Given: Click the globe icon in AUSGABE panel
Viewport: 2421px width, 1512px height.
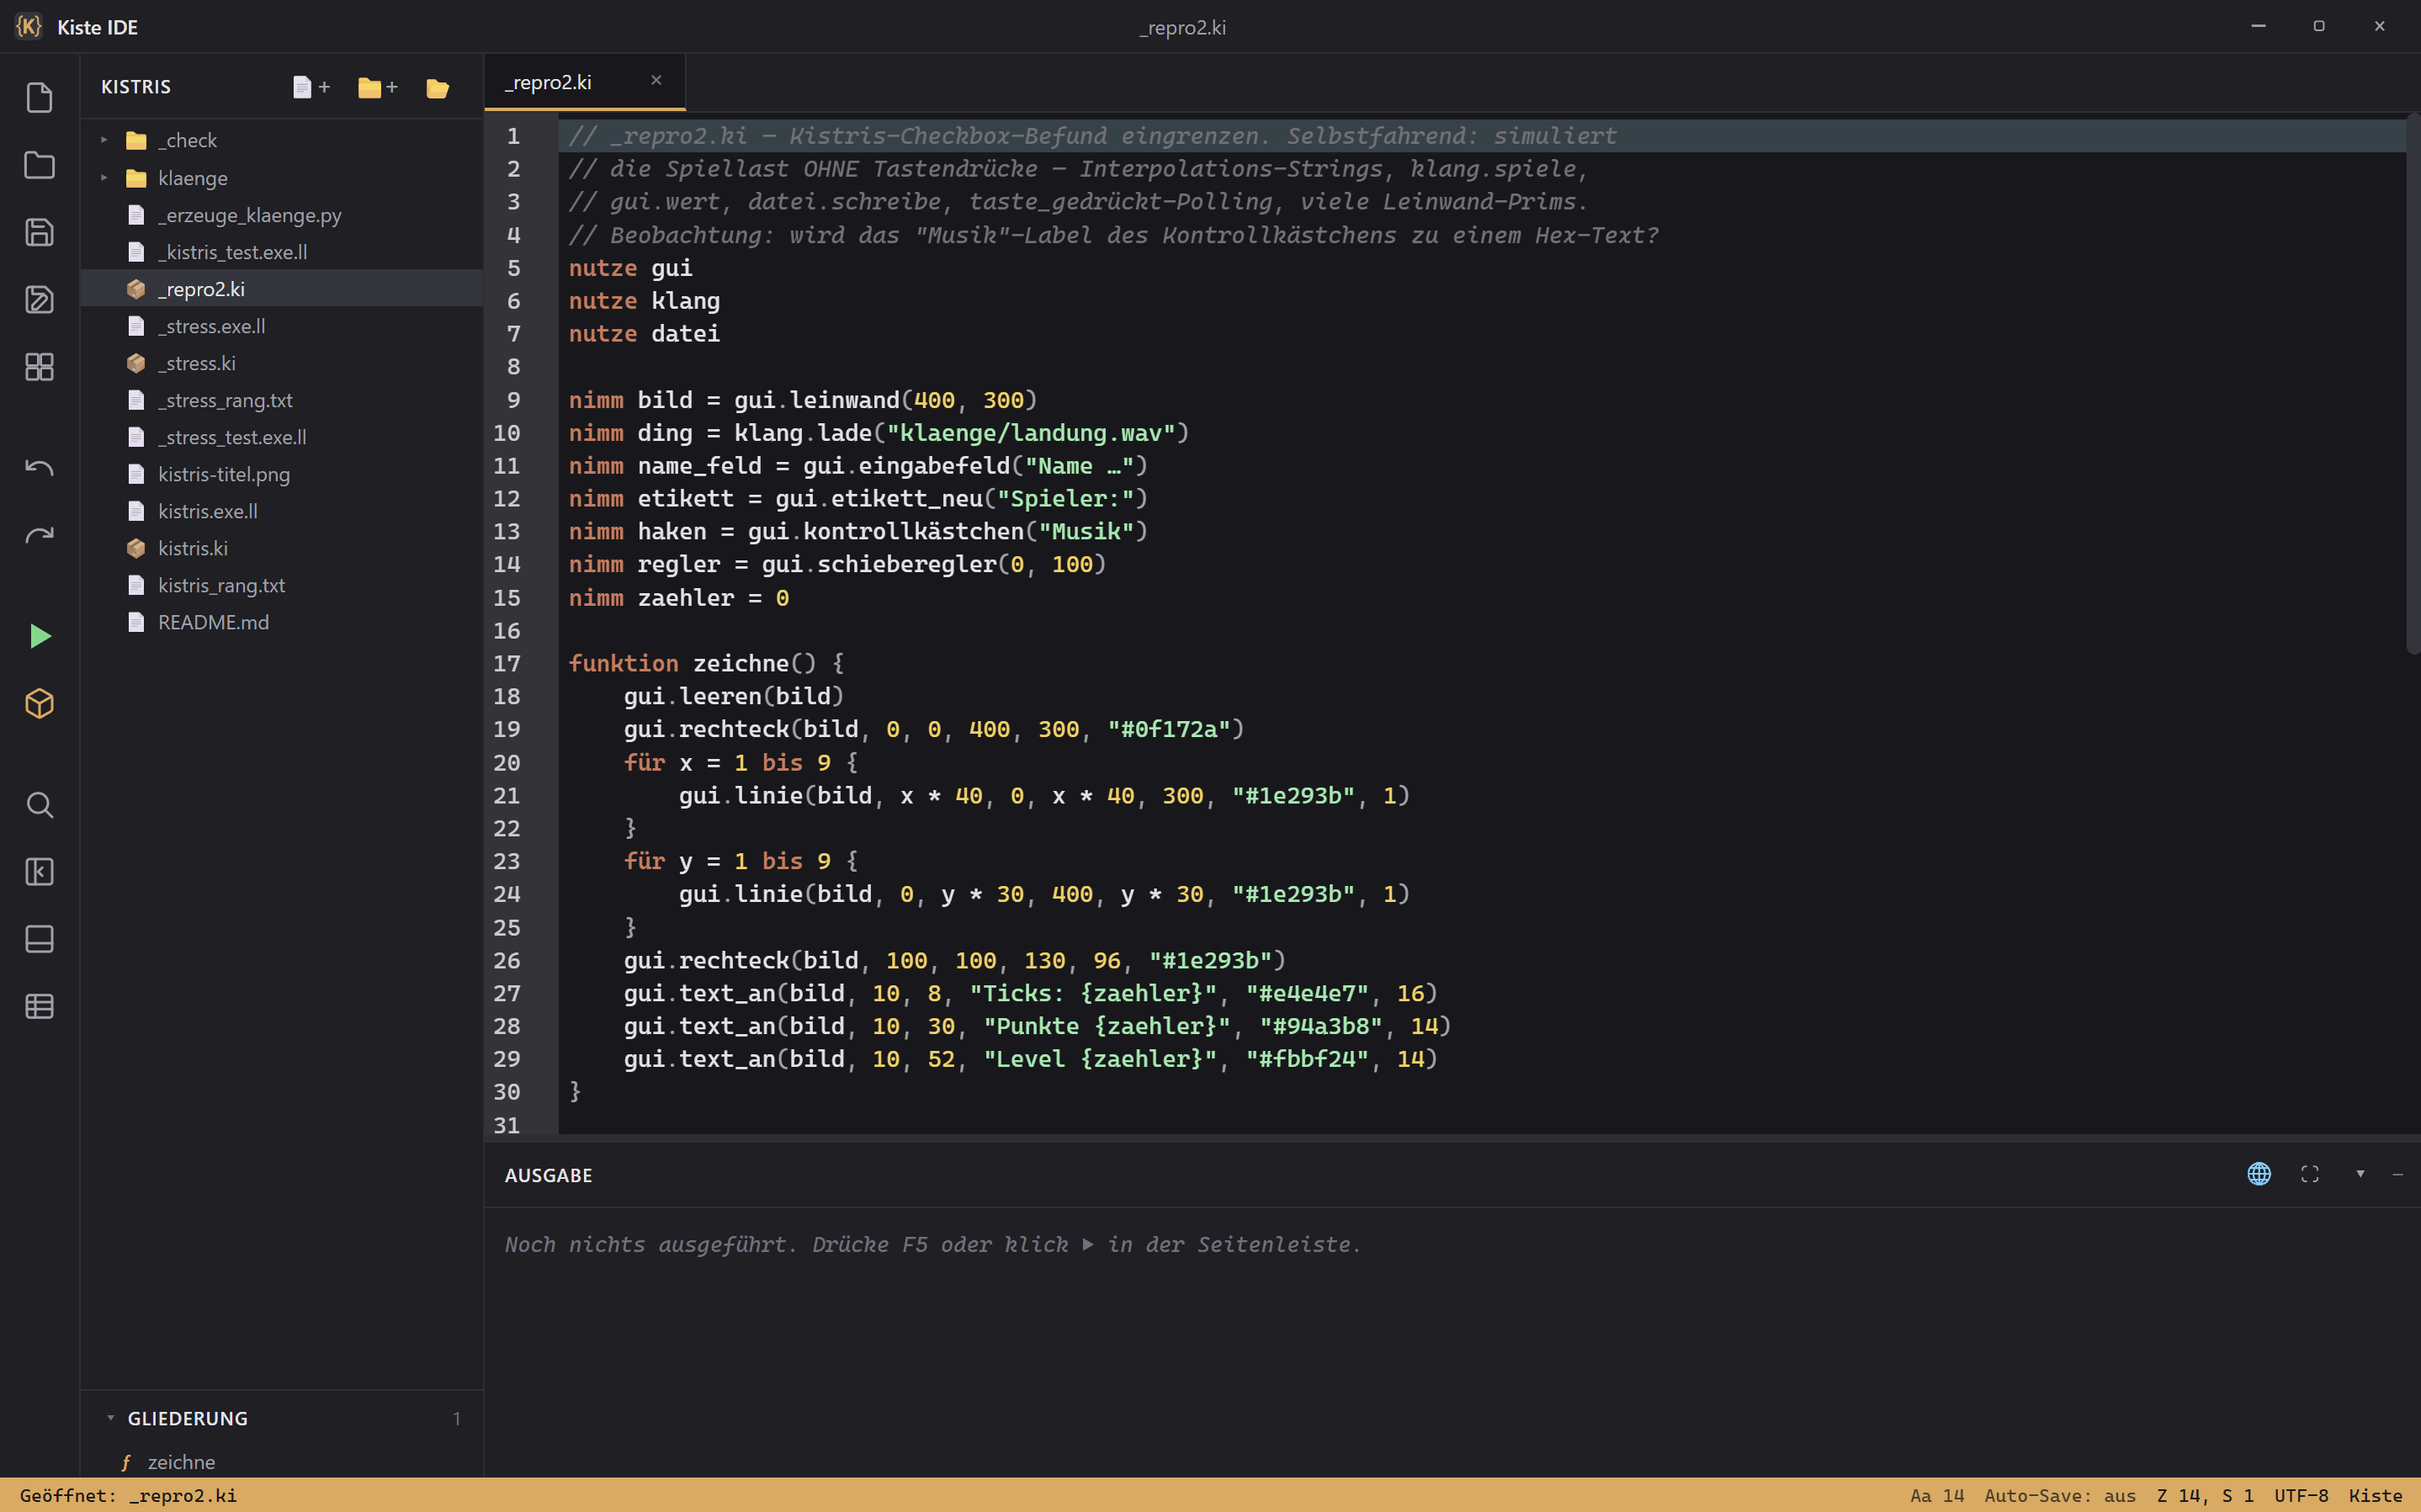Looking at the screenshot, I should 2259,1174.
